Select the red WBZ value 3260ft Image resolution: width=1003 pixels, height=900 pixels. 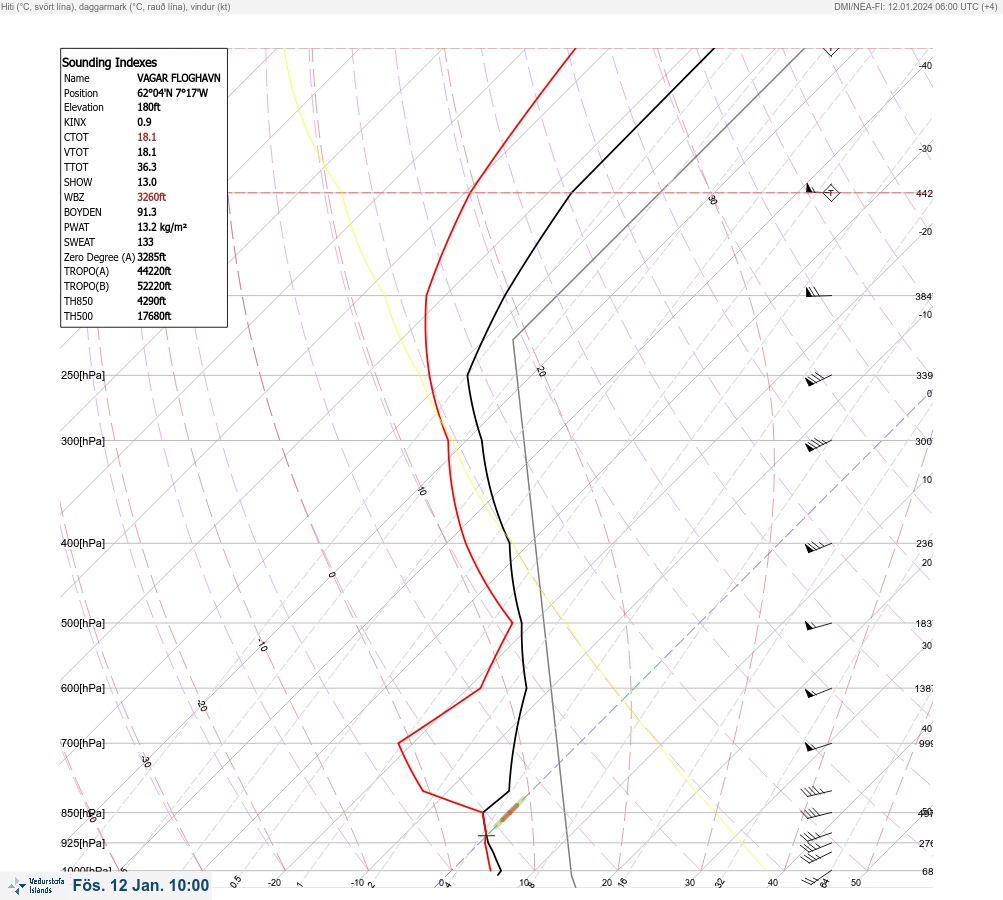click(152, 197)
